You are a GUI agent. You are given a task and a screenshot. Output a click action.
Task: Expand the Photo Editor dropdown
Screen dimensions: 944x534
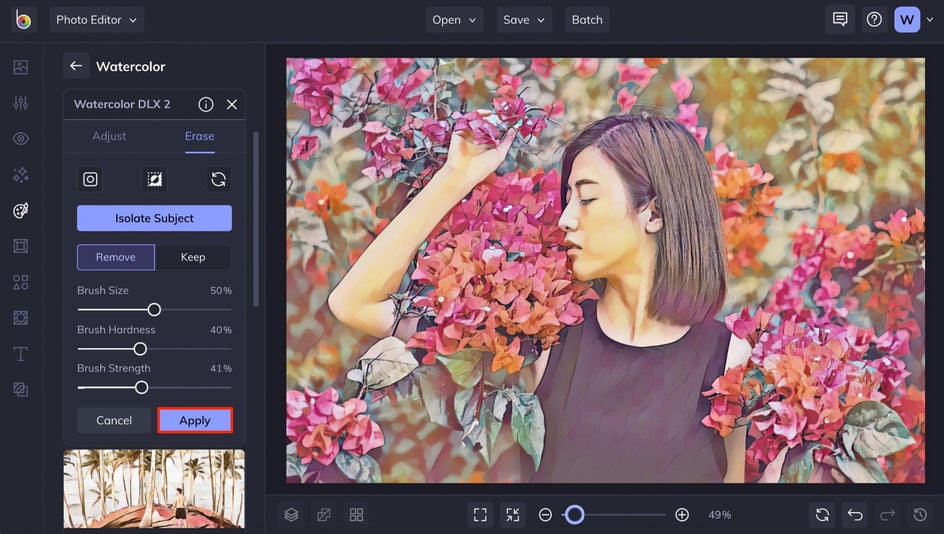[96, 20]
